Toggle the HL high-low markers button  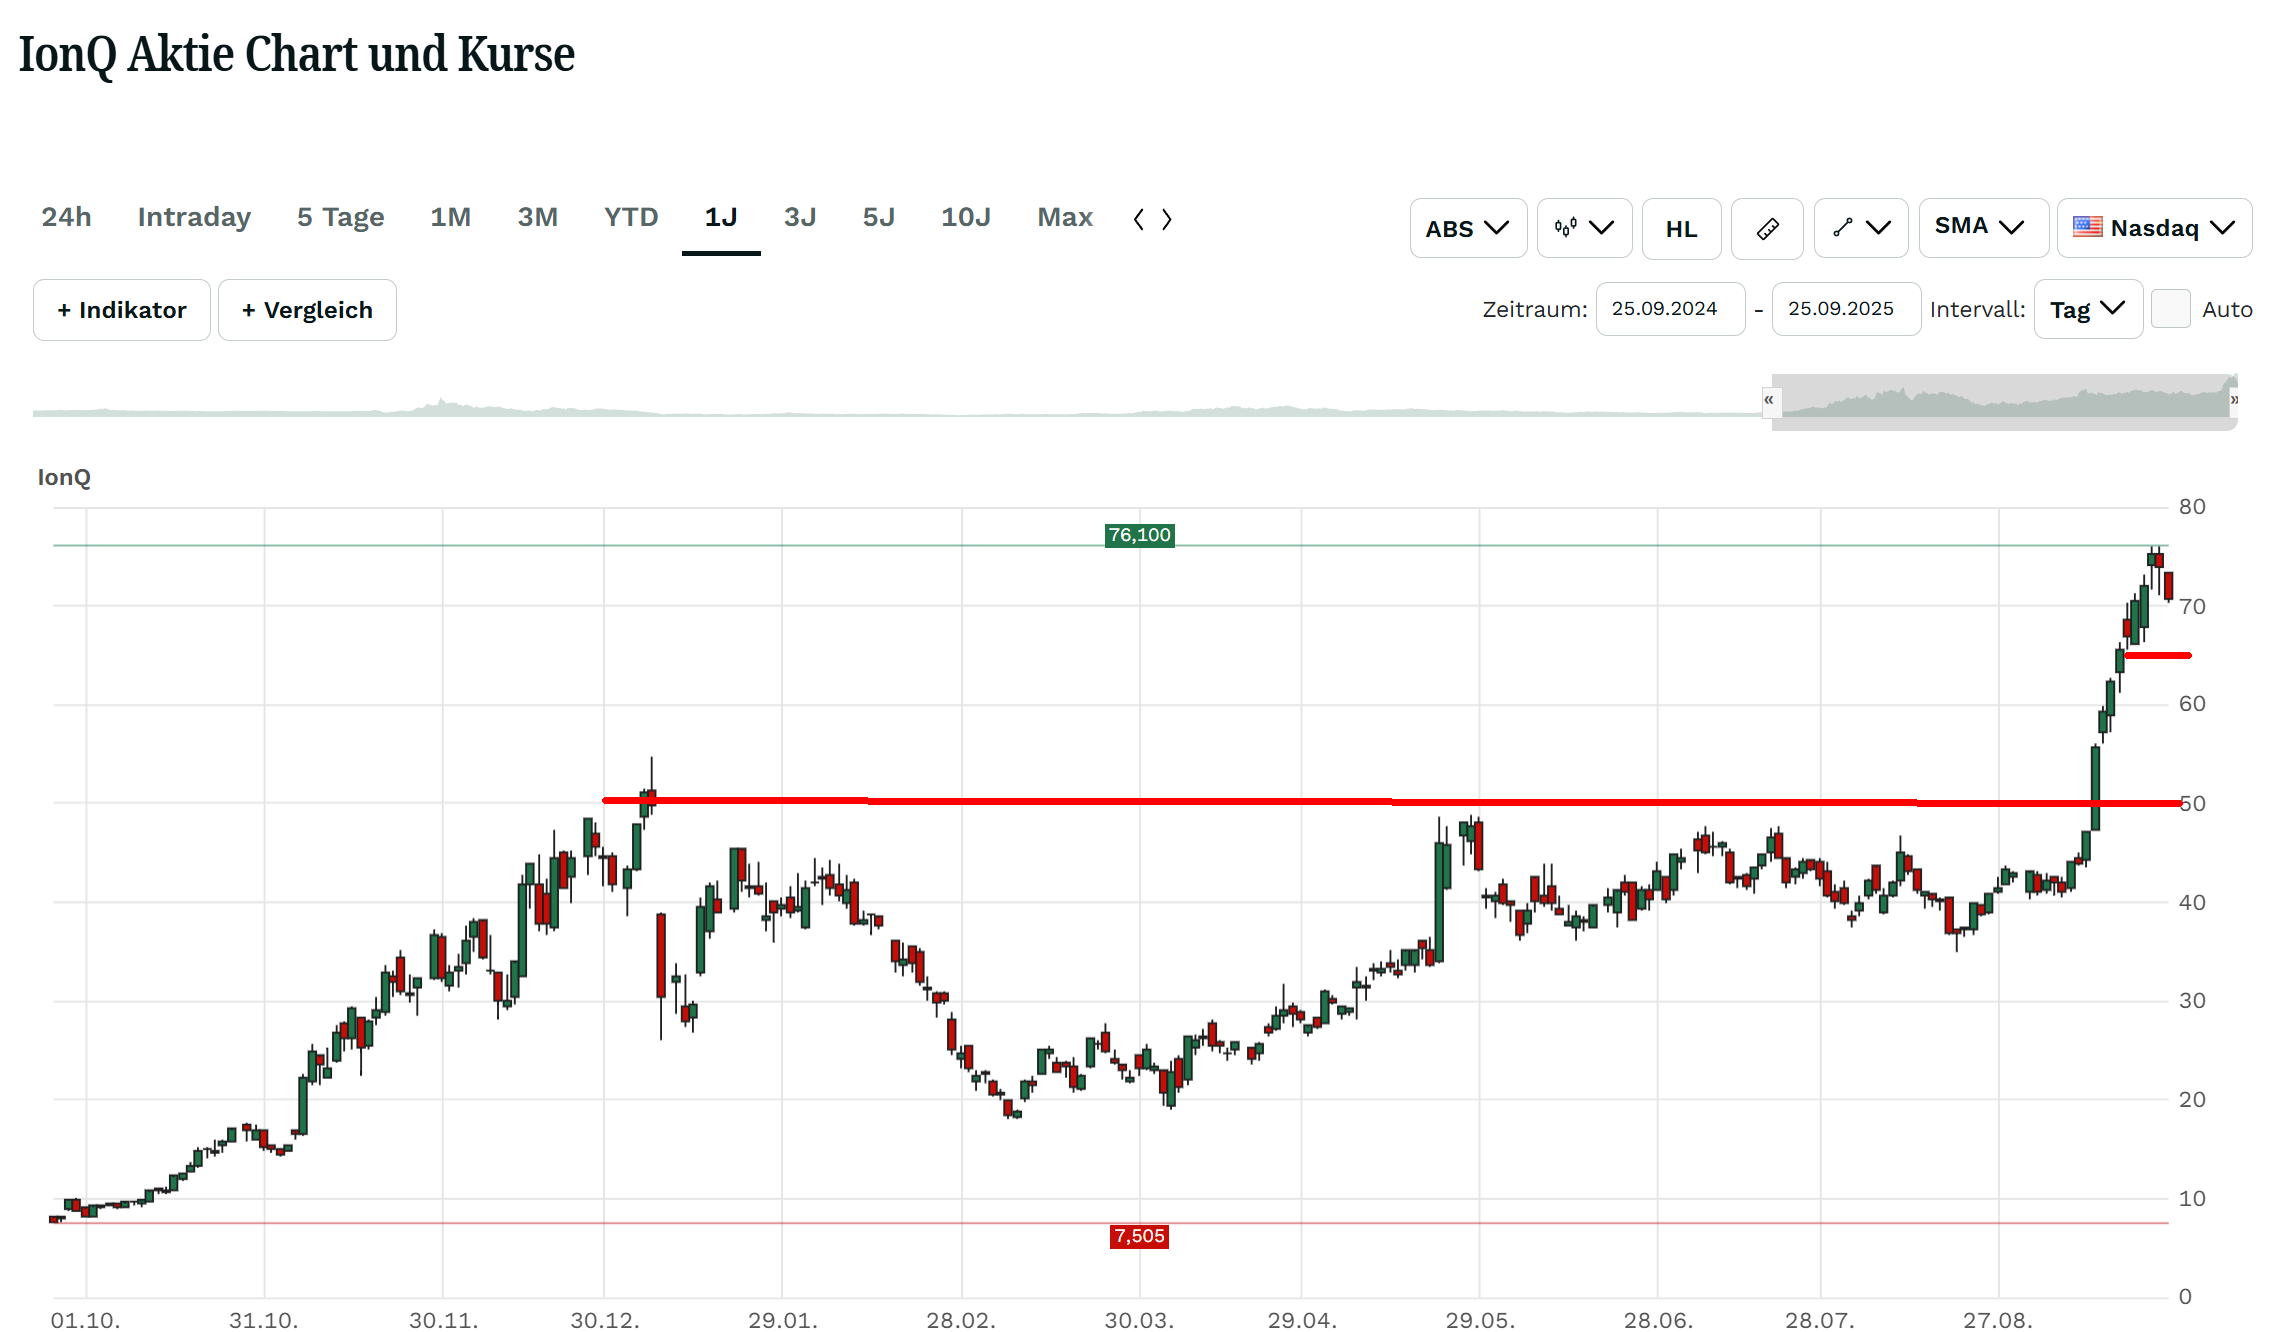click(x=1681, y=228)
